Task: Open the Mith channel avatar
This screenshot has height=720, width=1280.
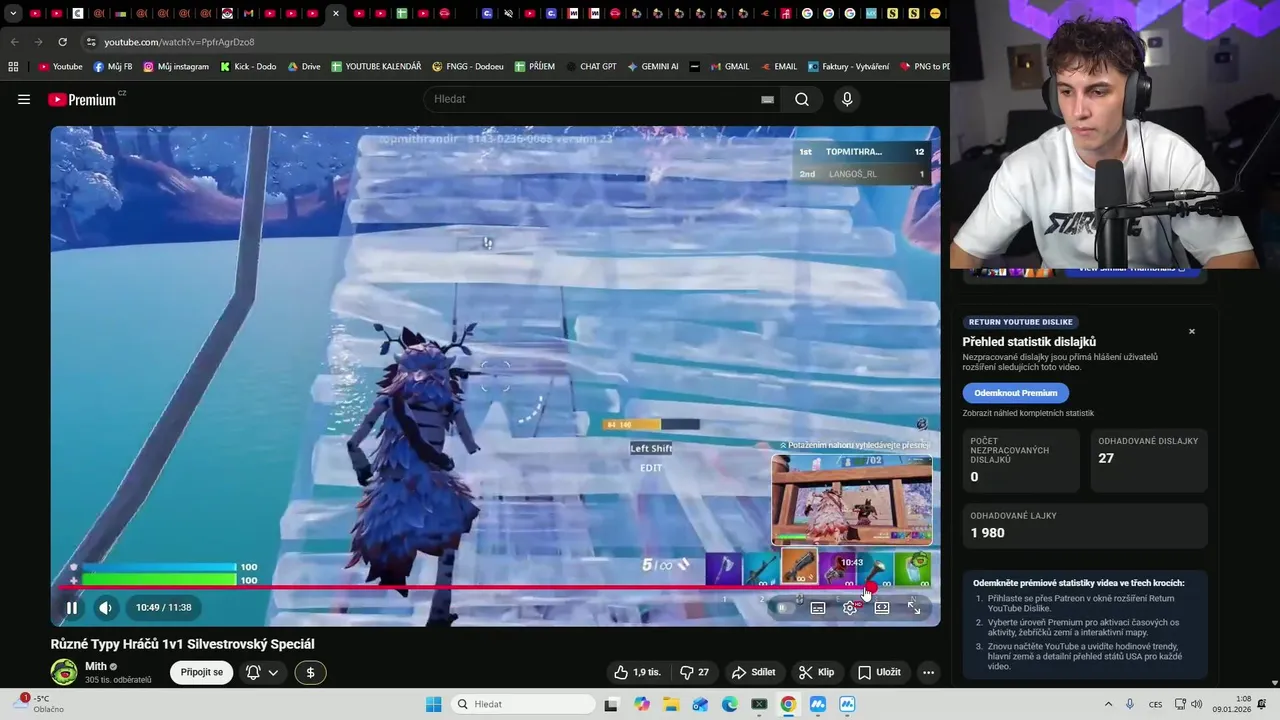Action: (x=64, y=672)
